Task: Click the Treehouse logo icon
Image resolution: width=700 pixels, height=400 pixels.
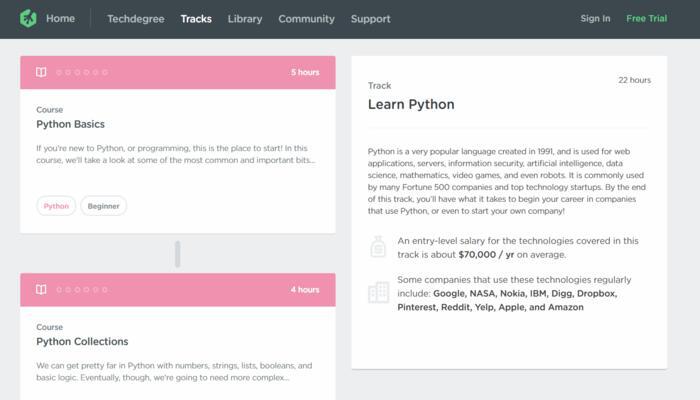Action: coord(28,19)
